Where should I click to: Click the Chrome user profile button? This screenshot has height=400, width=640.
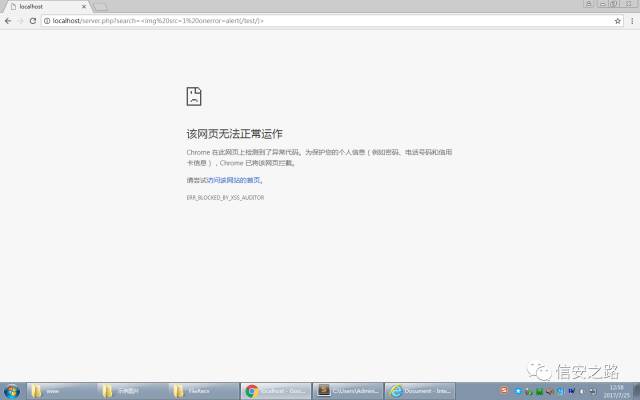tap(589, 4)
